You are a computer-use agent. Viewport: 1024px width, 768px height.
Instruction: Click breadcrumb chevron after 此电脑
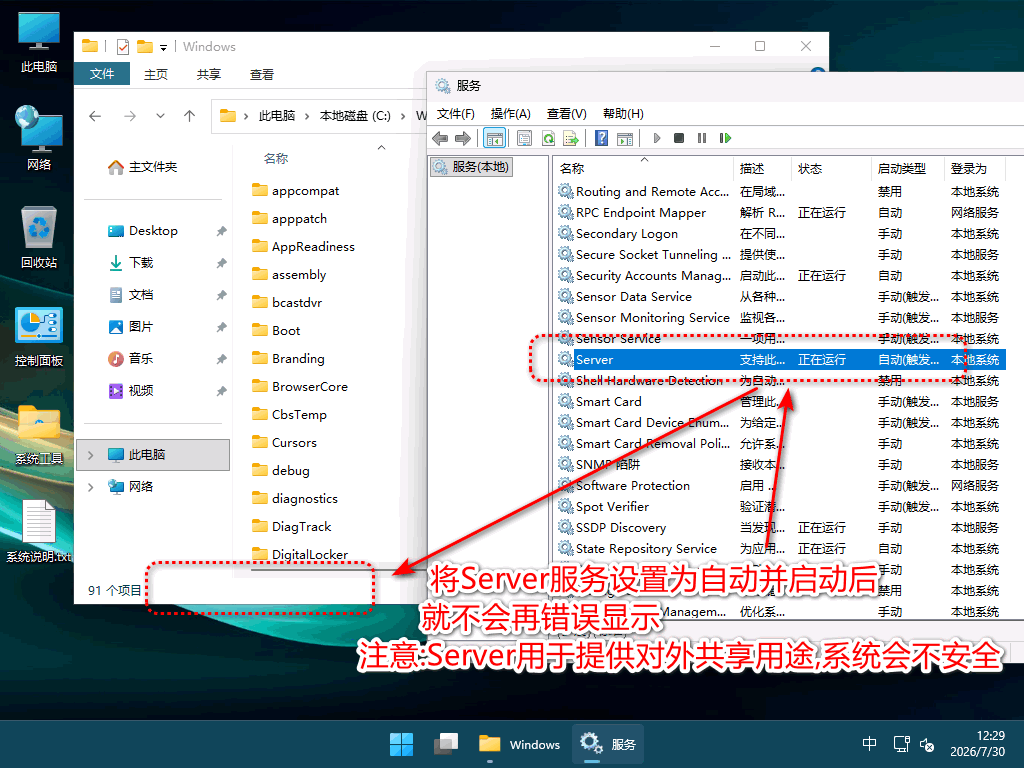coord(307,116)
